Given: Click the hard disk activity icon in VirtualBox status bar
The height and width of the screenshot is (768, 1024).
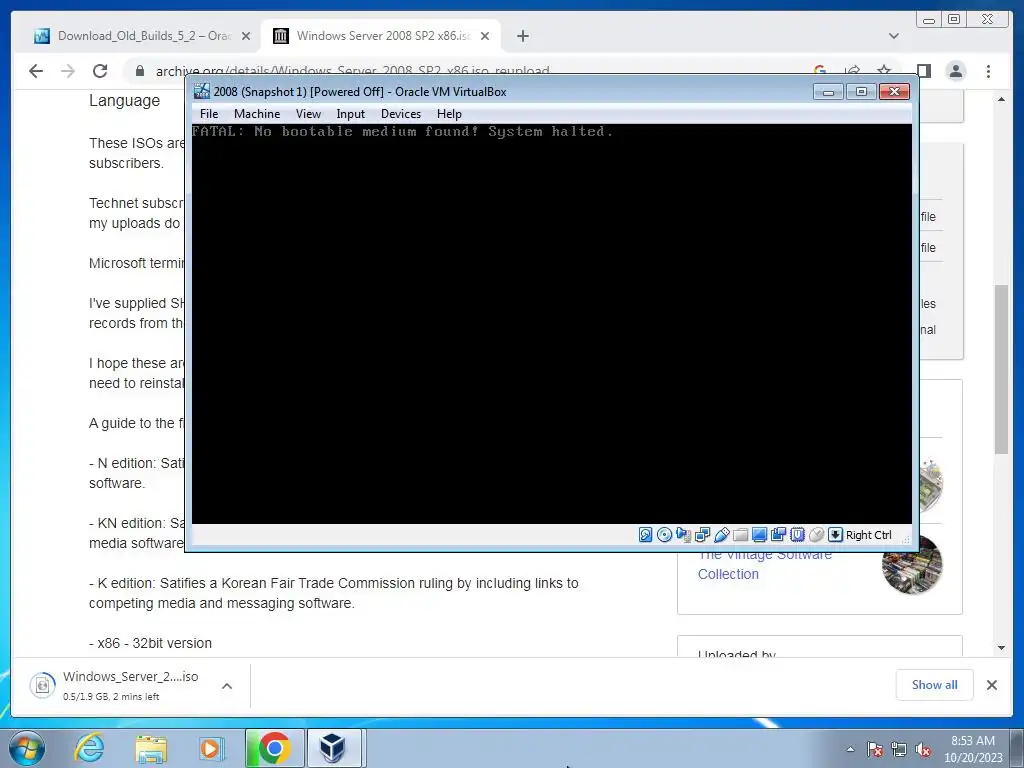Looking at the screenshot, I should pyautogui.click(x=645, y=535).
